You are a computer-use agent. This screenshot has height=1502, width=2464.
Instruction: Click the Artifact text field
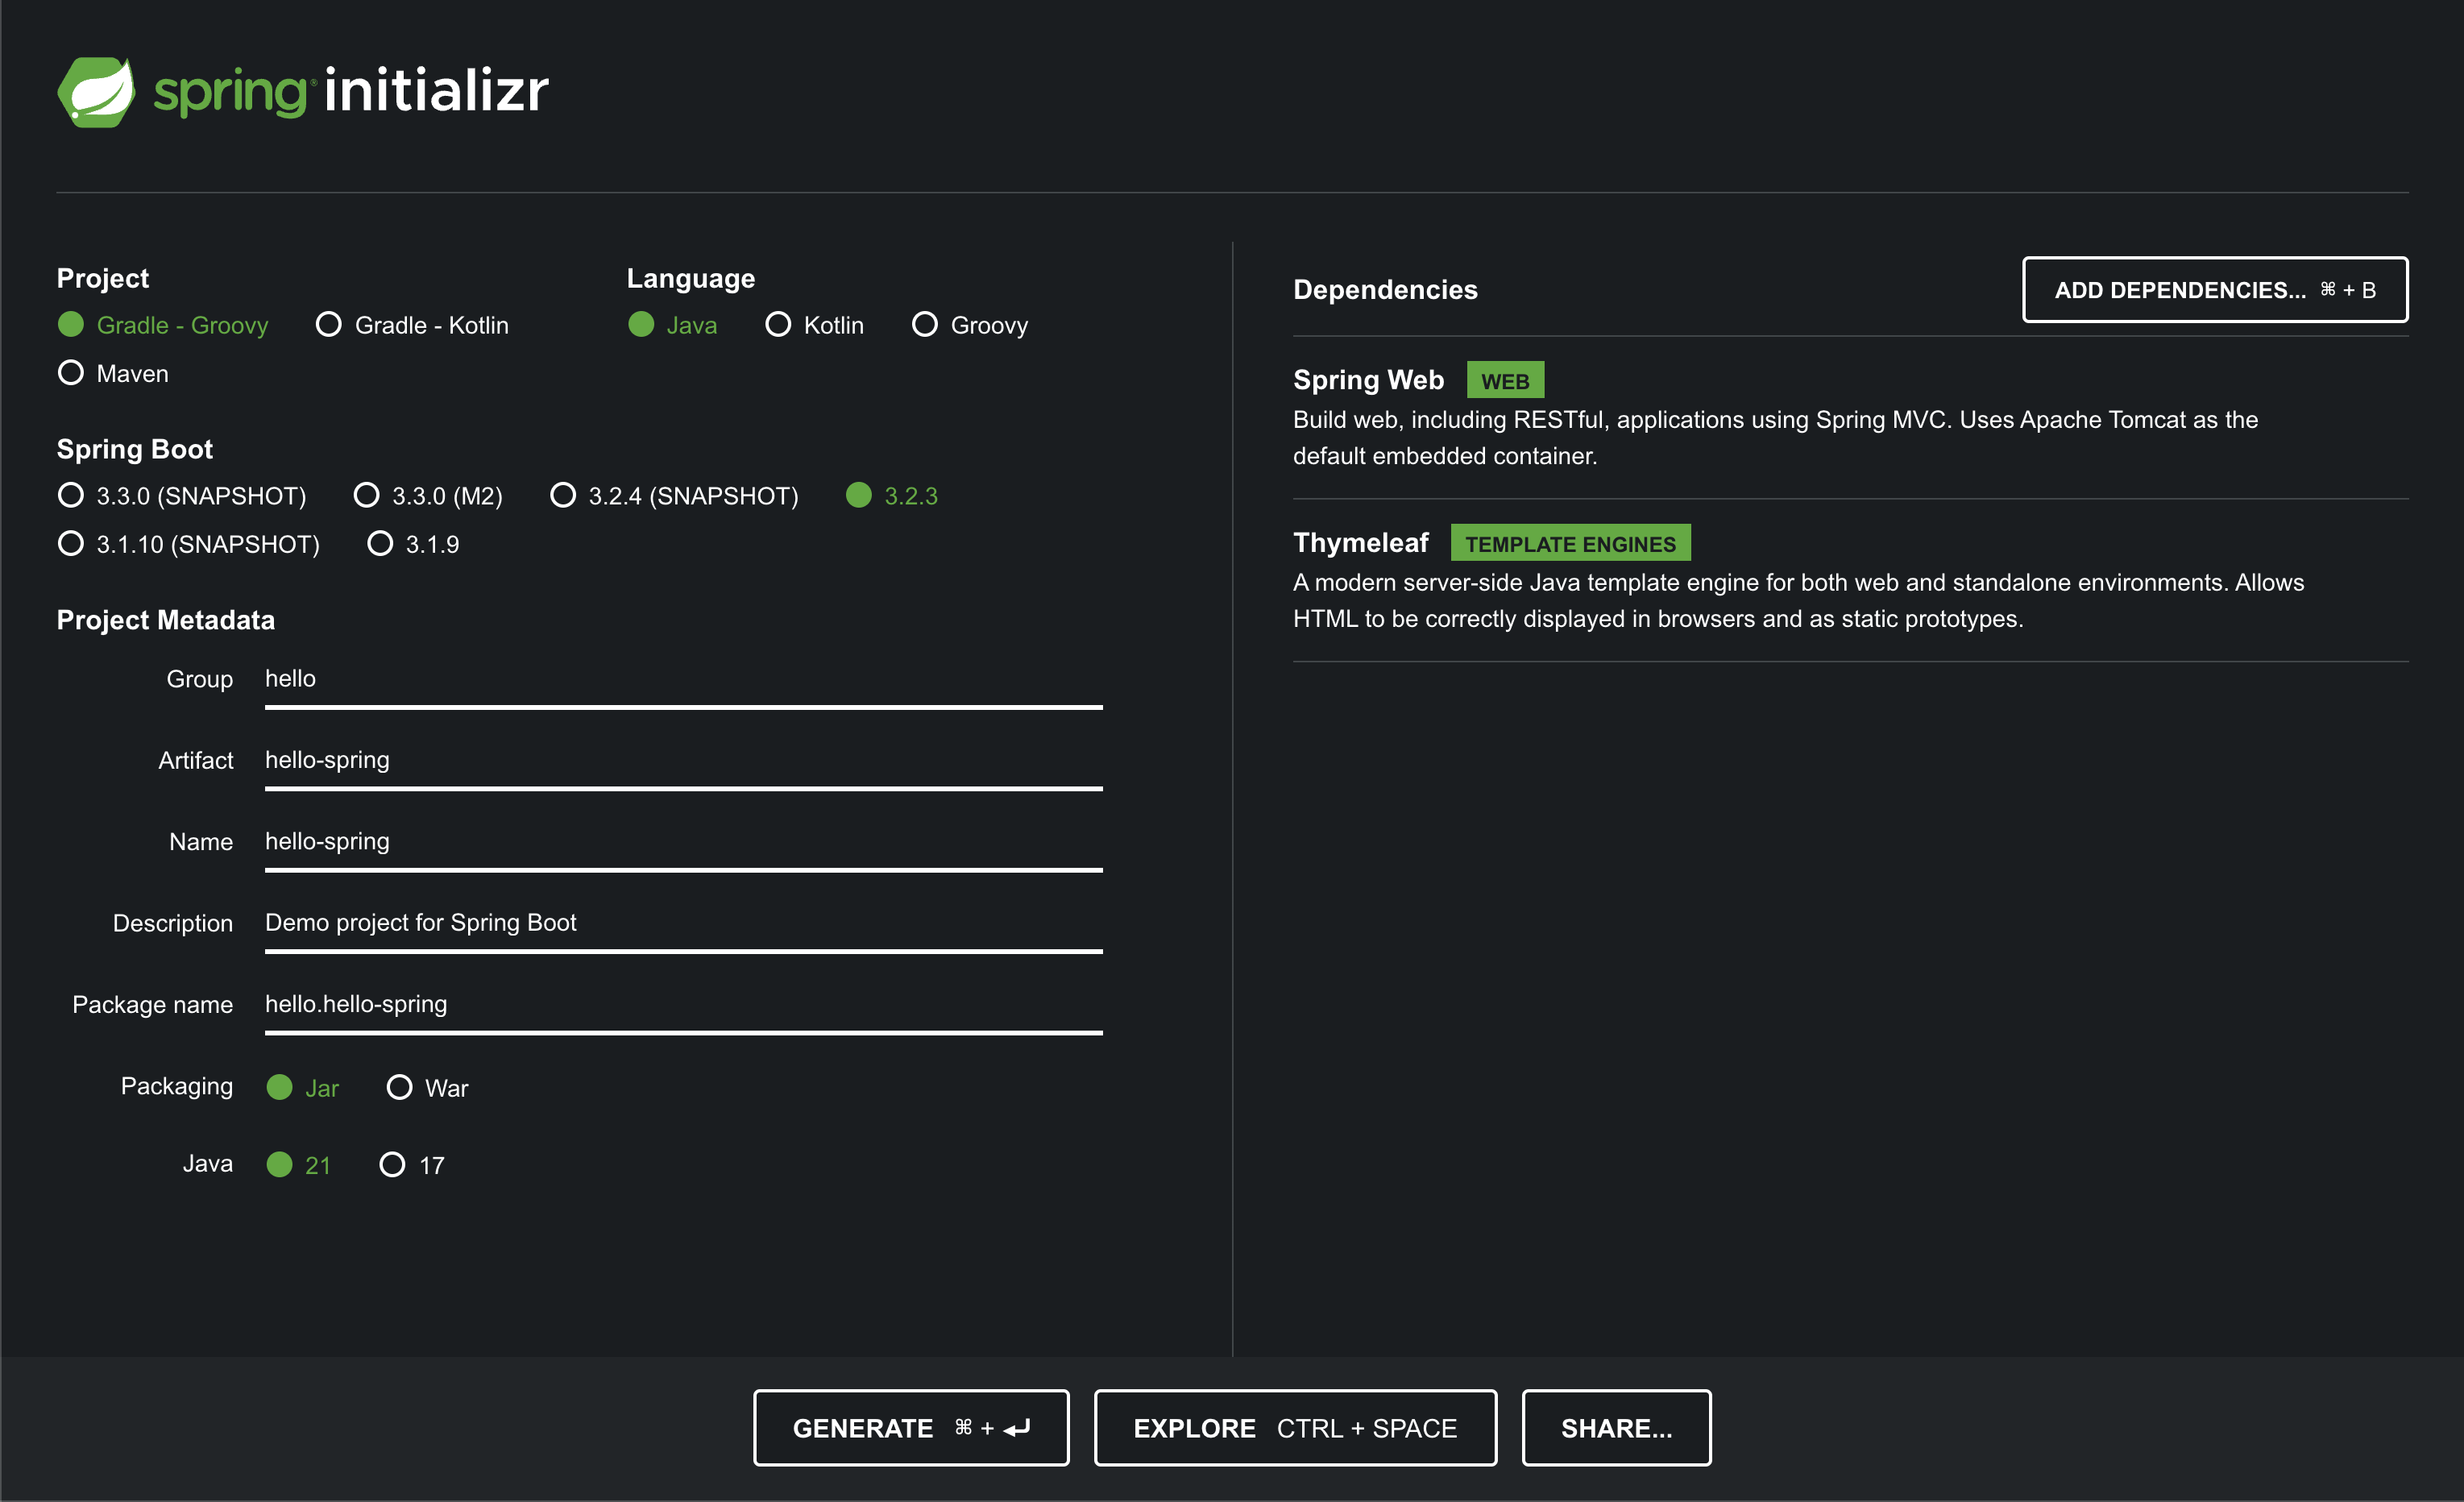[682, 761]
